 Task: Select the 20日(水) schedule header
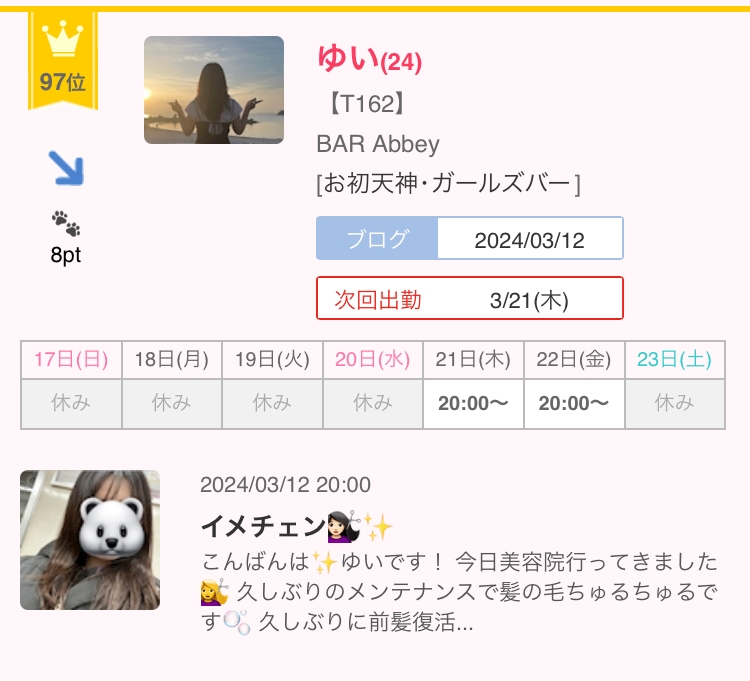point(373,360)
